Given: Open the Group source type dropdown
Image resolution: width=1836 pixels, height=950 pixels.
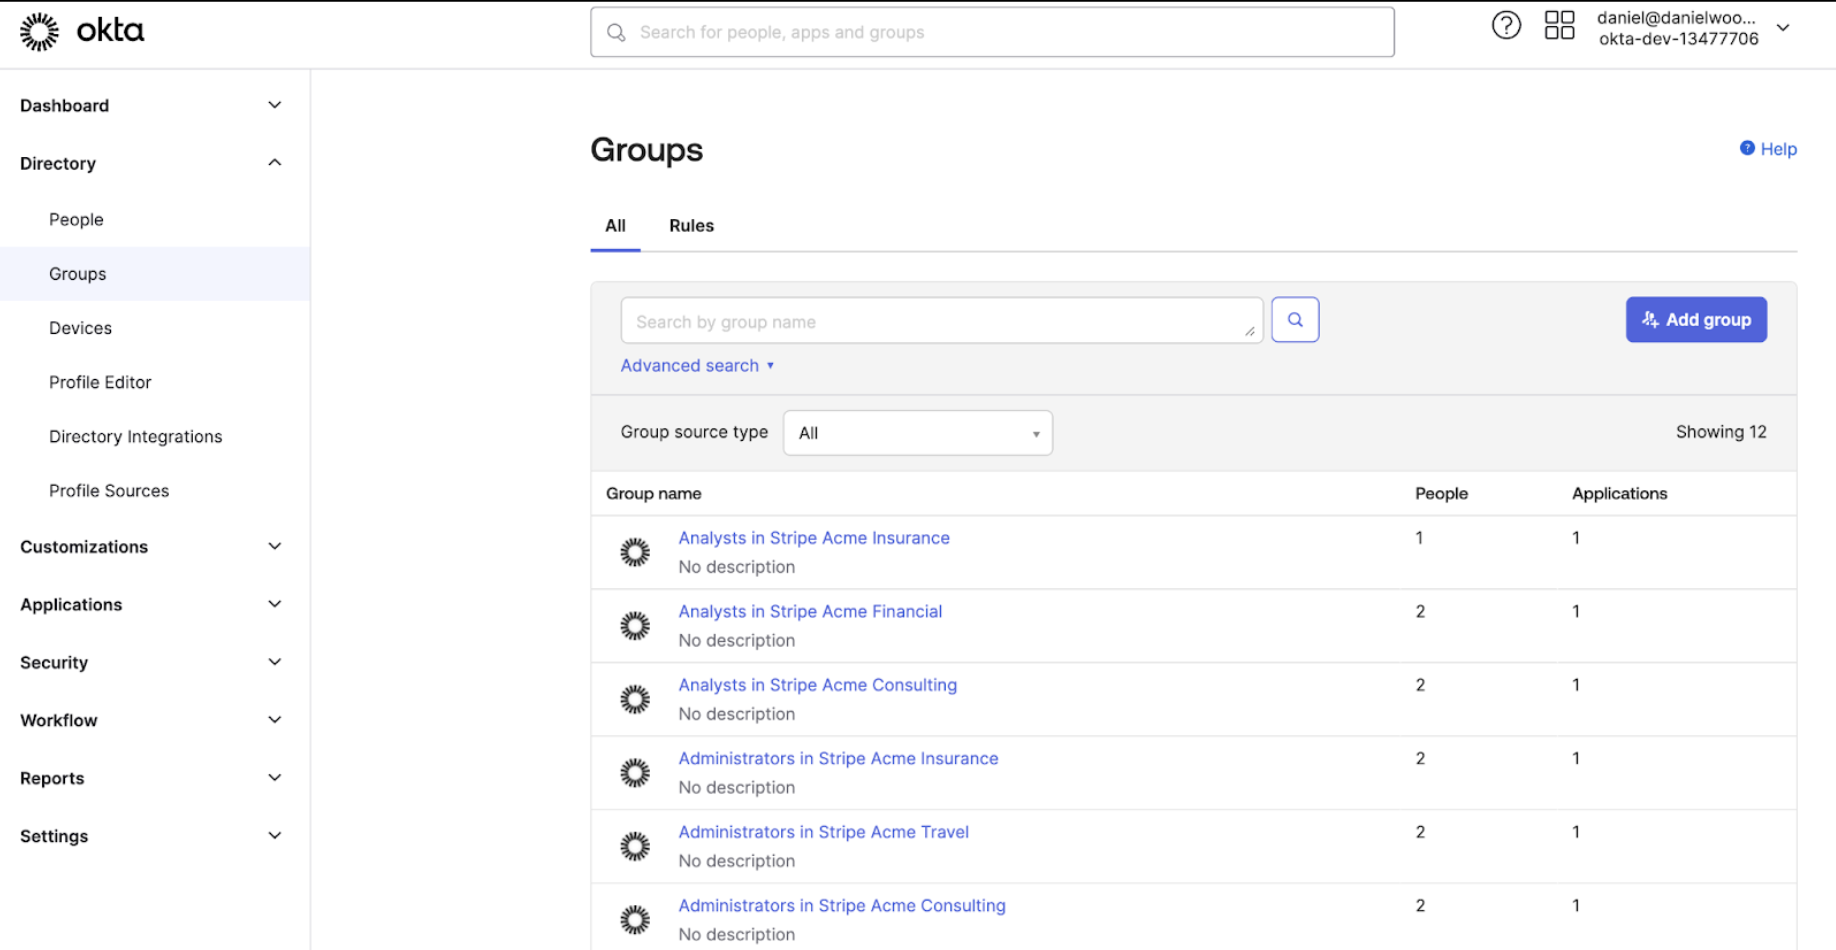Looking at the screenshot, I should coord(918,433).
